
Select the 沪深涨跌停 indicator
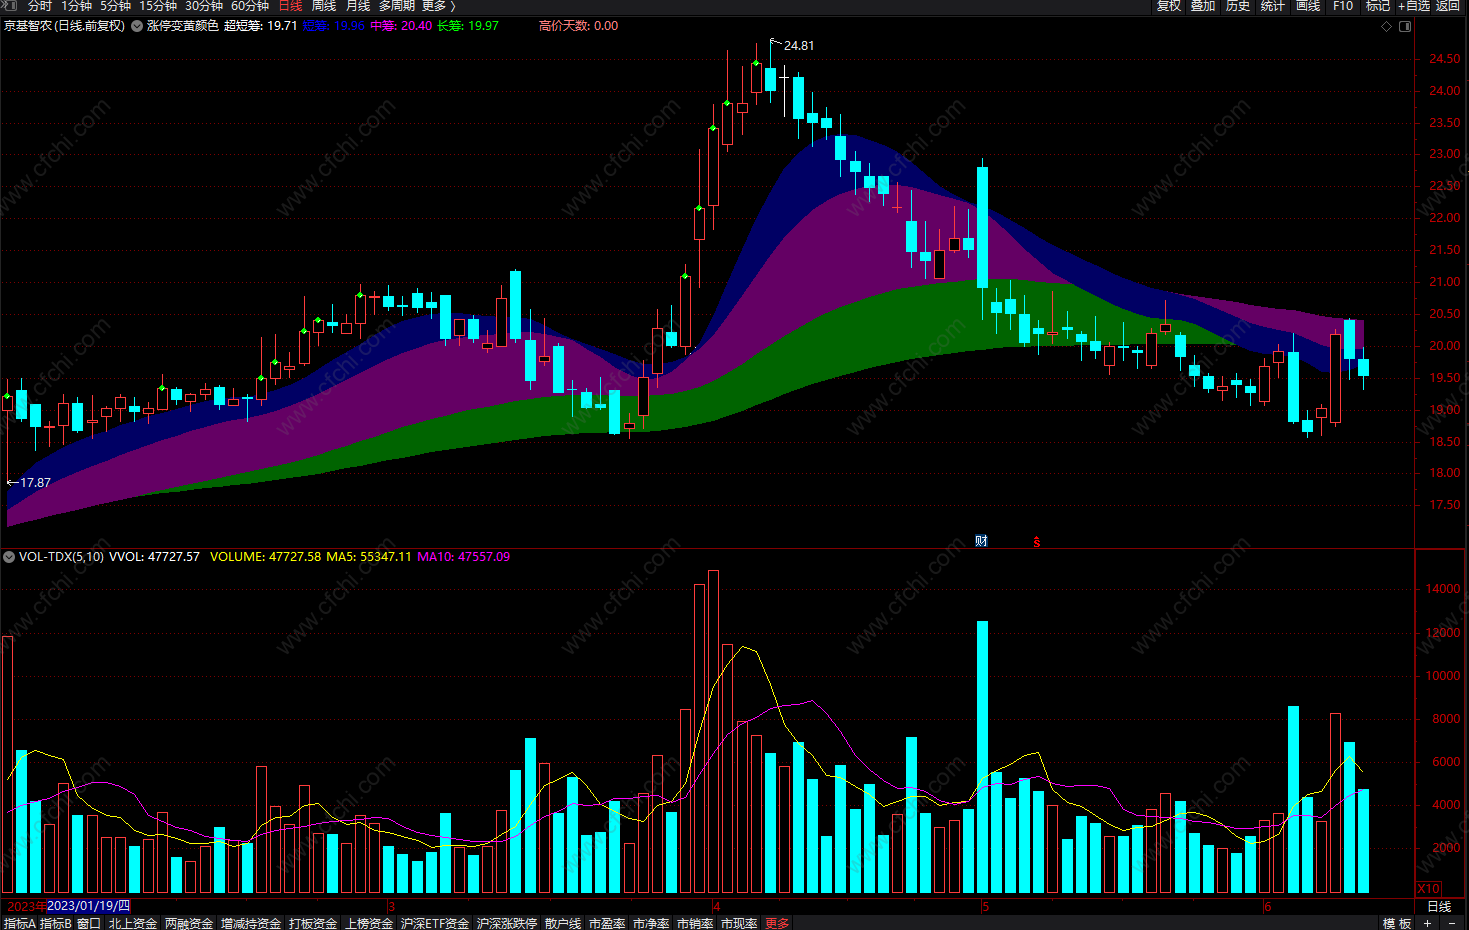(507, 923)
